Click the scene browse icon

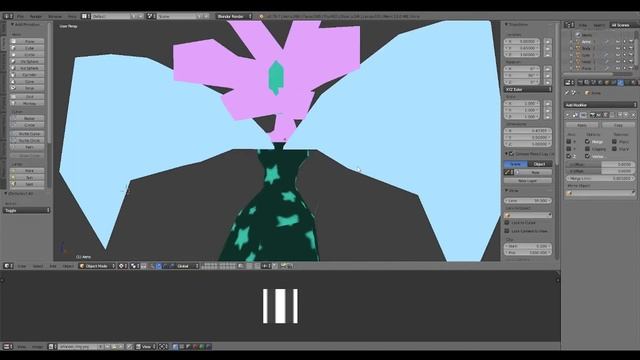(x=150, y=16)
